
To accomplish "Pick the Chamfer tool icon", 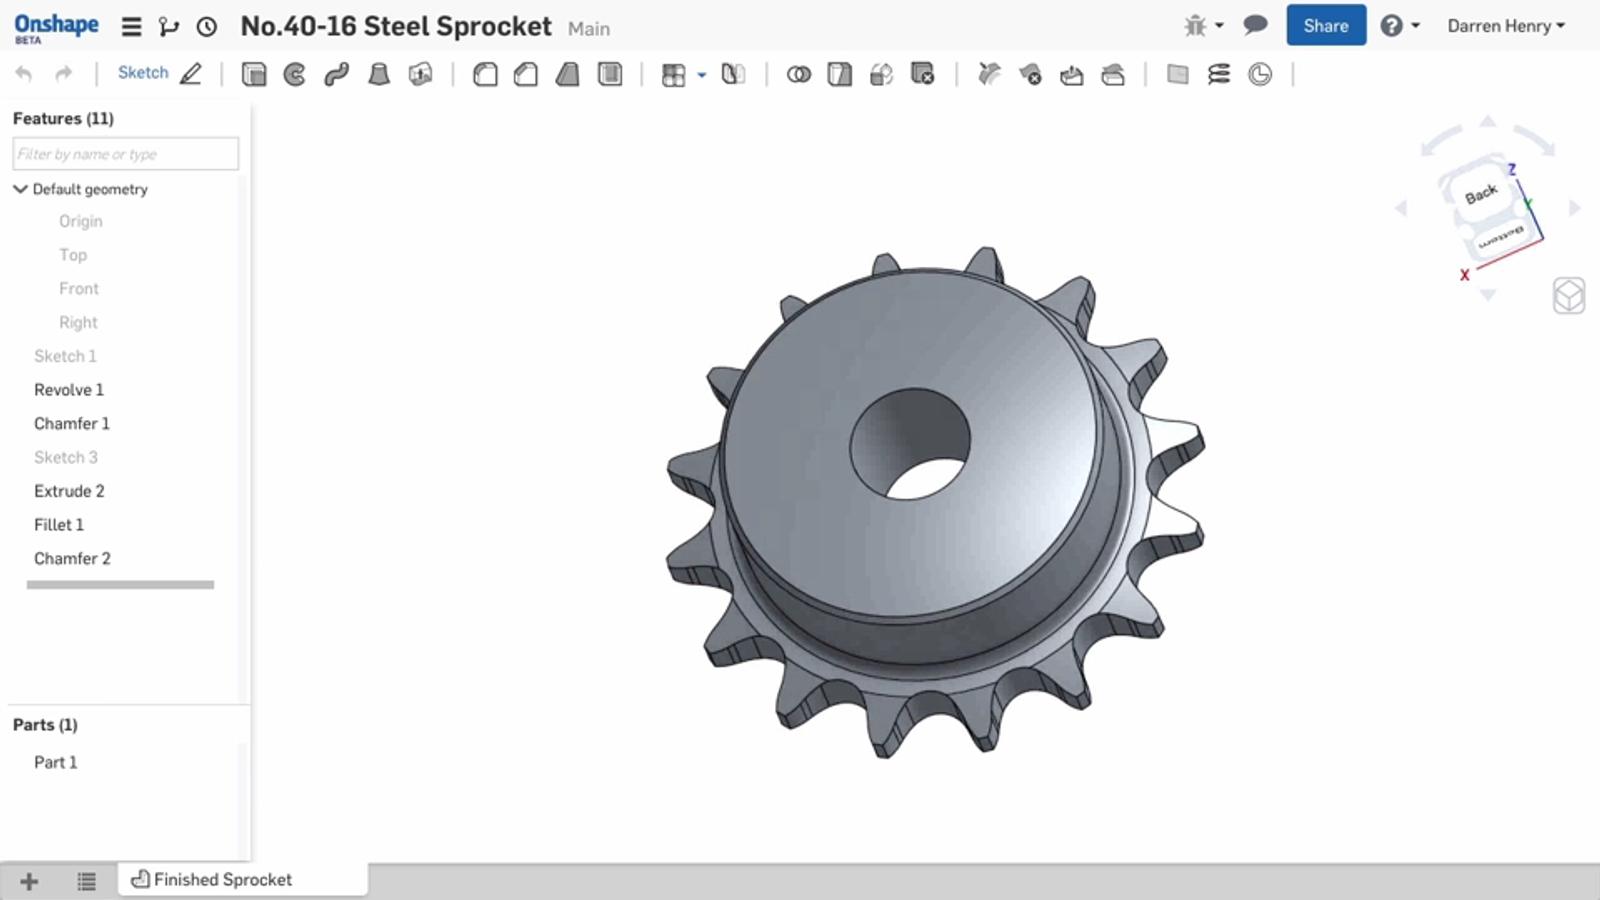I will pyautogui.click(x=526, y=74).
